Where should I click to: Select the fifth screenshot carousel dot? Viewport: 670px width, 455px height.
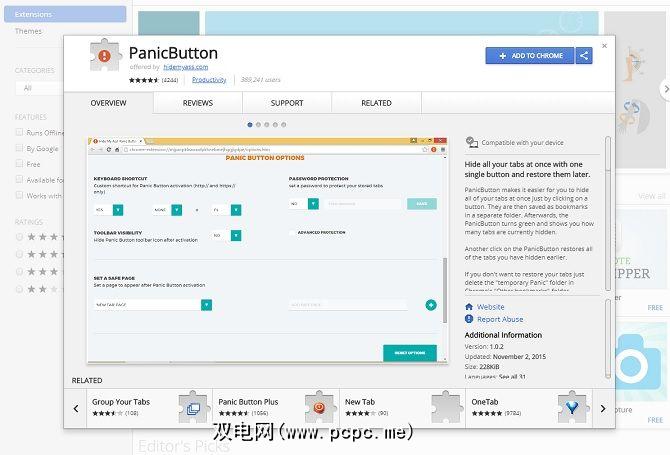click(284, 125)
